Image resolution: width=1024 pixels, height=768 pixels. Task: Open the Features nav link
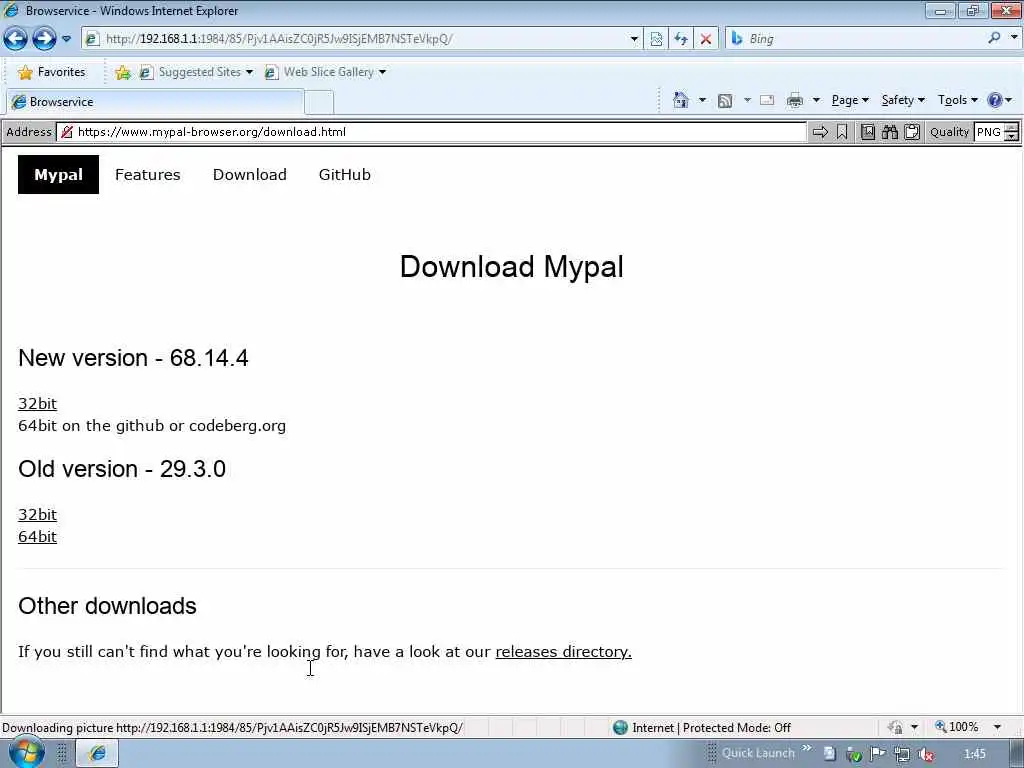point(148,174)
